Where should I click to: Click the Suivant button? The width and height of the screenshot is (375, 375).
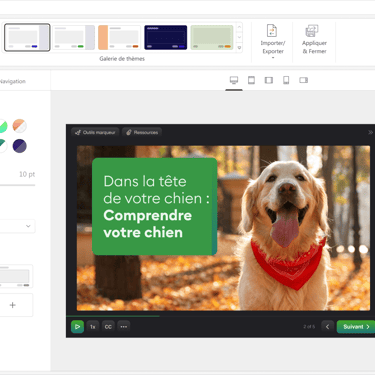[356, 327]
